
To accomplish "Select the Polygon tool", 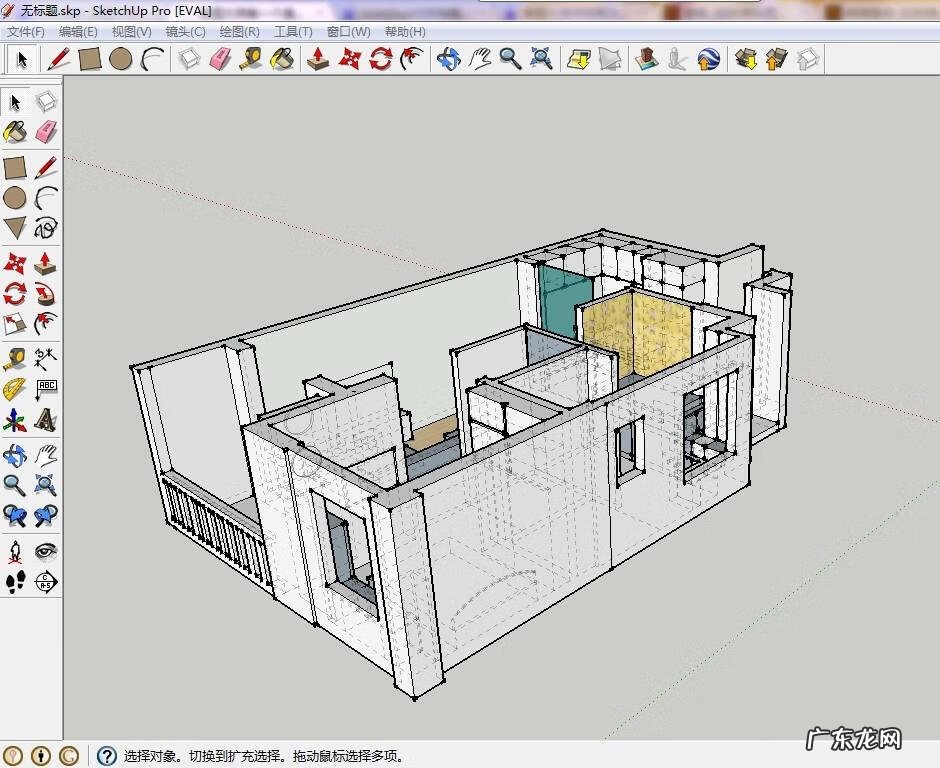I will tap(15, 228).
